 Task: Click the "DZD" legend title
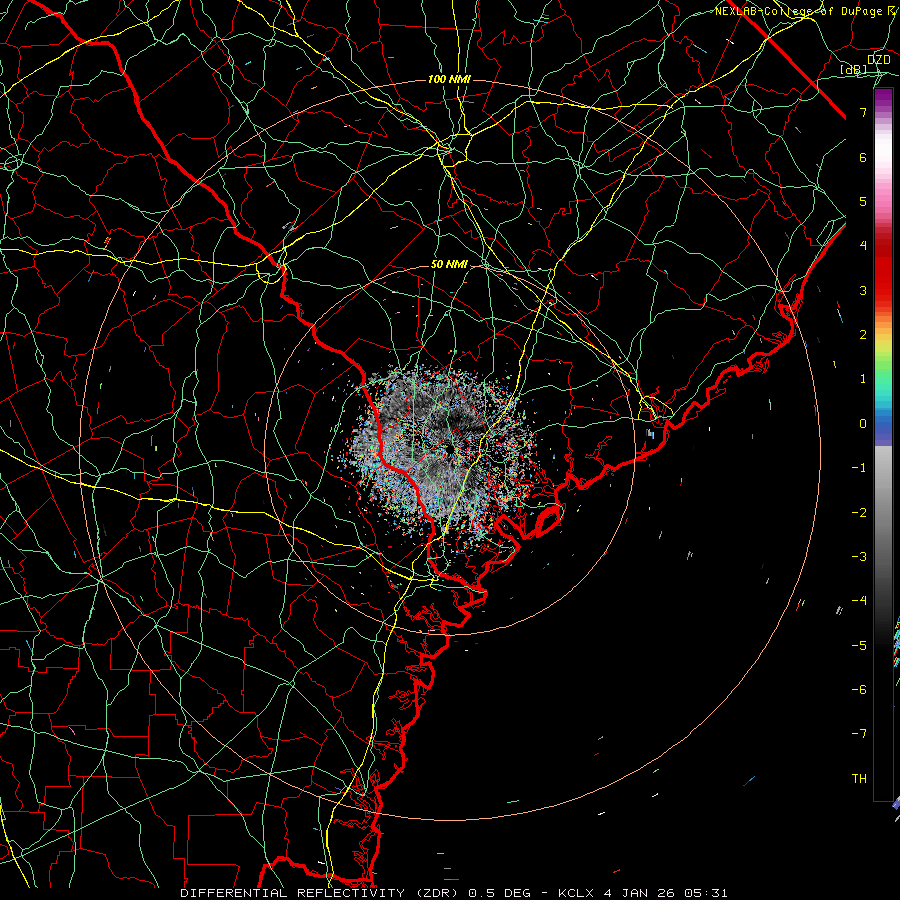point(878,60)
